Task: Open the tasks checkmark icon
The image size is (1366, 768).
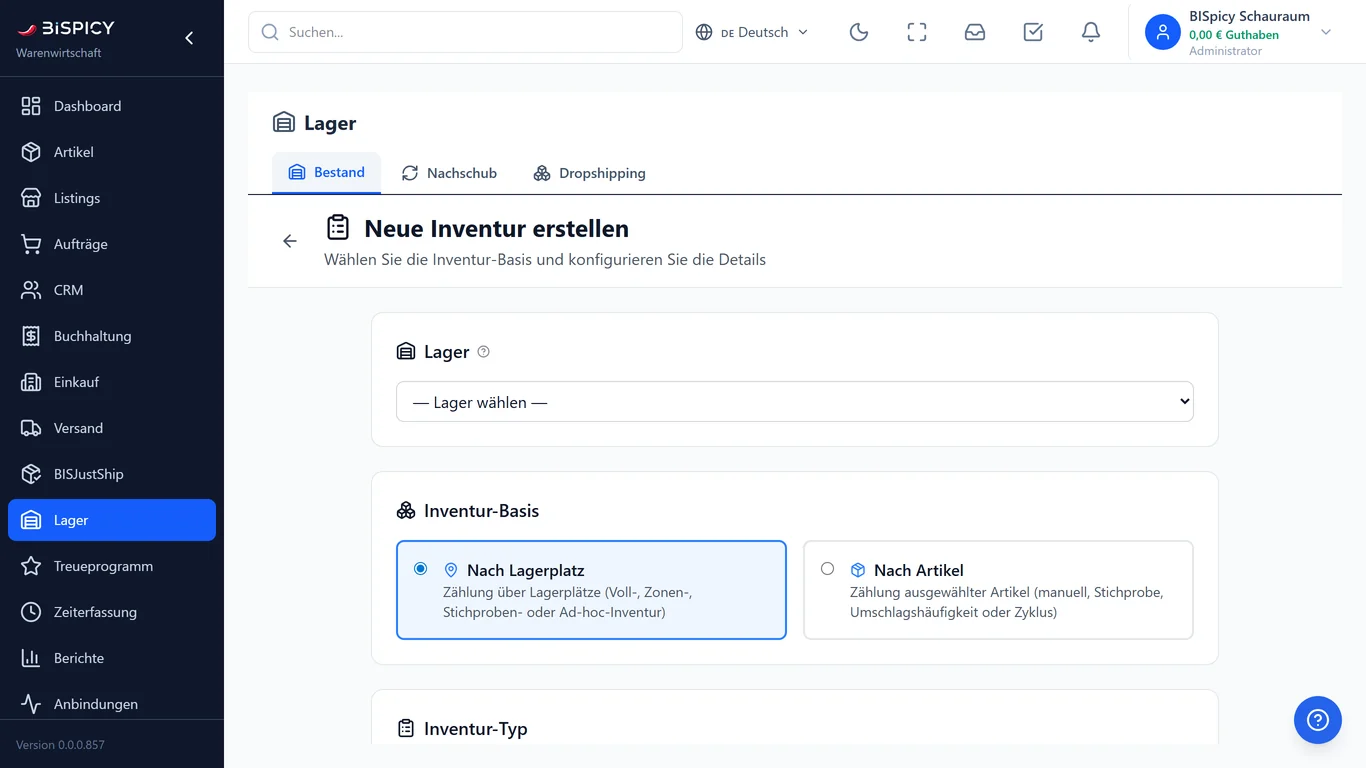Action: pos(1033,32)
